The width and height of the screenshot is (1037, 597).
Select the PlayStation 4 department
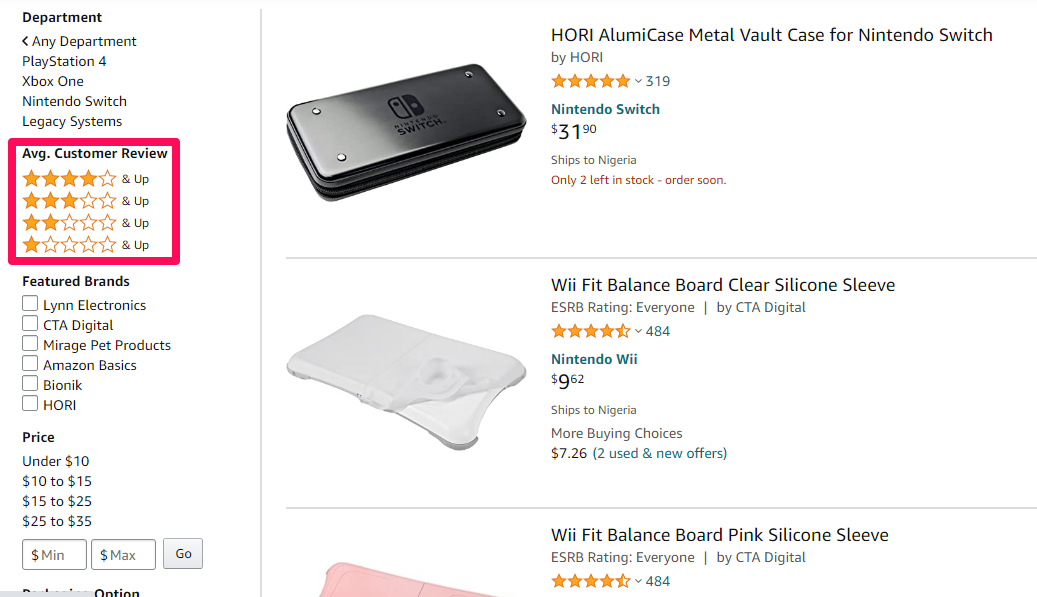tap(63, 61)
